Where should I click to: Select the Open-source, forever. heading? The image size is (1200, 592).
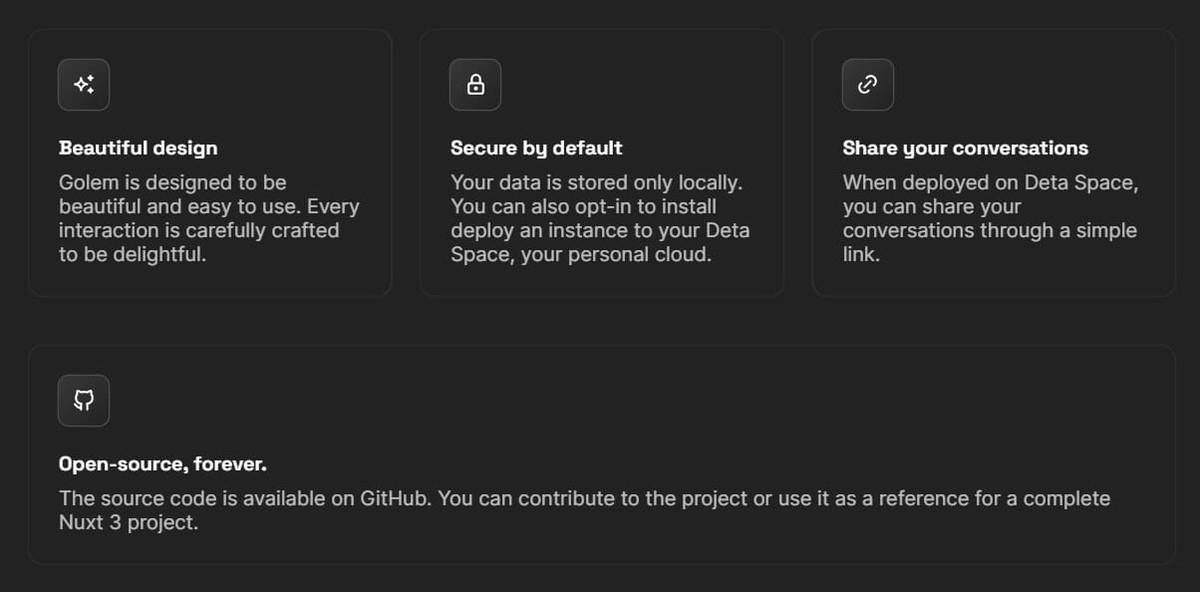[163, 465]
